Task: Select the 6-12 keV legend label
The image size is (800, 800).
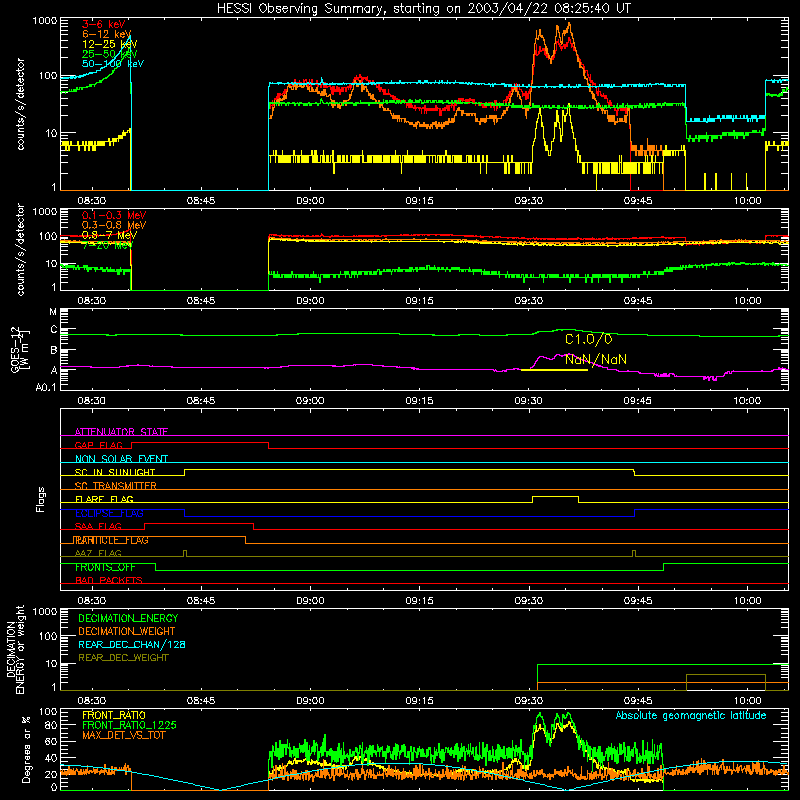Action: tap(107, 34)
